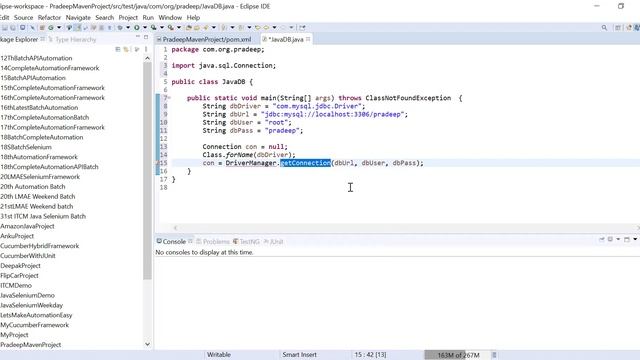Maximize the Package Explorer view
640x360 pixels.
click(146, 38)
